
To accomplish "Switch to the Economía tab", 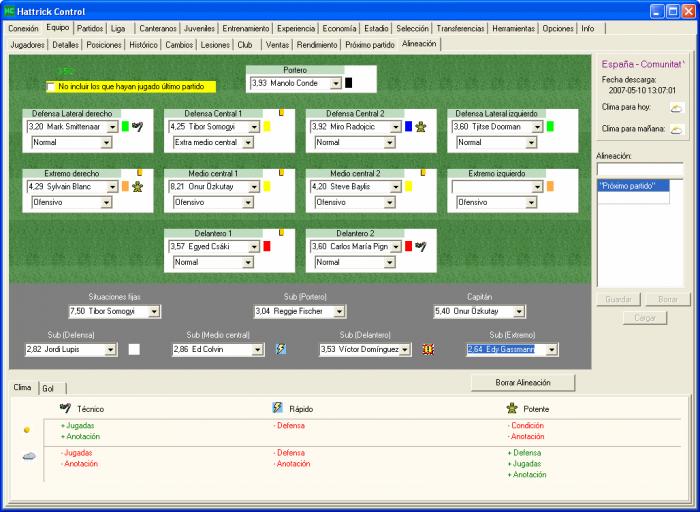I will click(x=339, y=29).
